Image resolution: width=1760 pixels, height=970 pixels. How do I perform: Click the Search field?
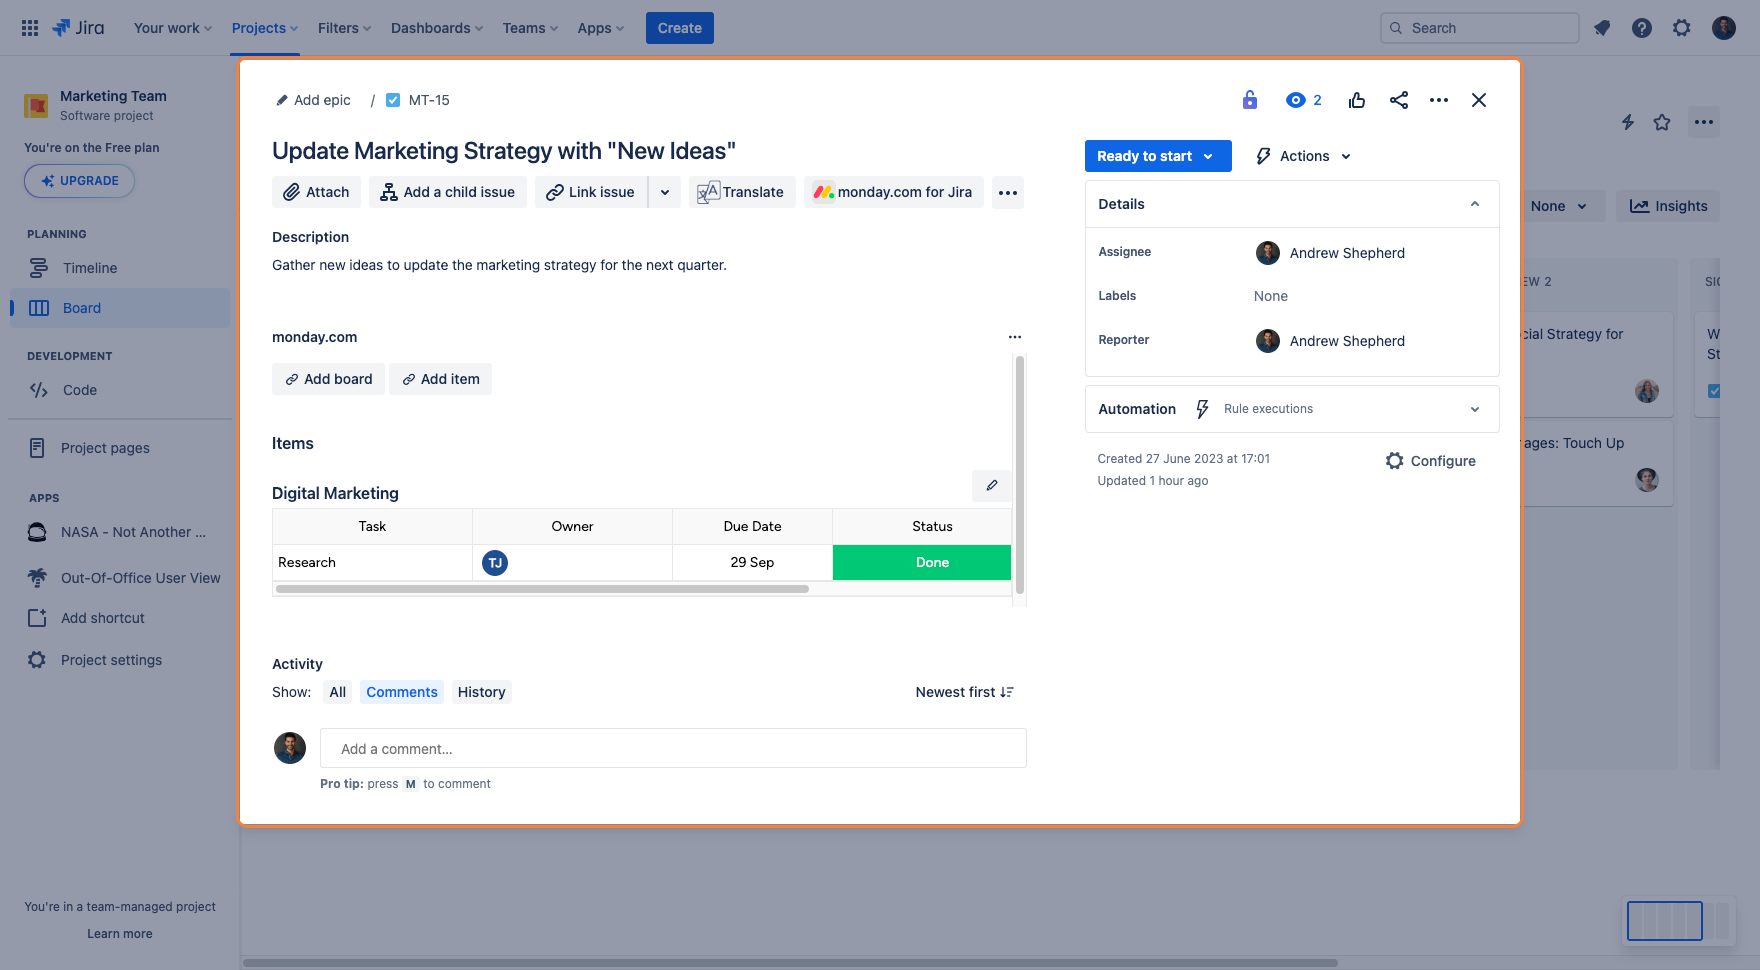pos(1480,28)
